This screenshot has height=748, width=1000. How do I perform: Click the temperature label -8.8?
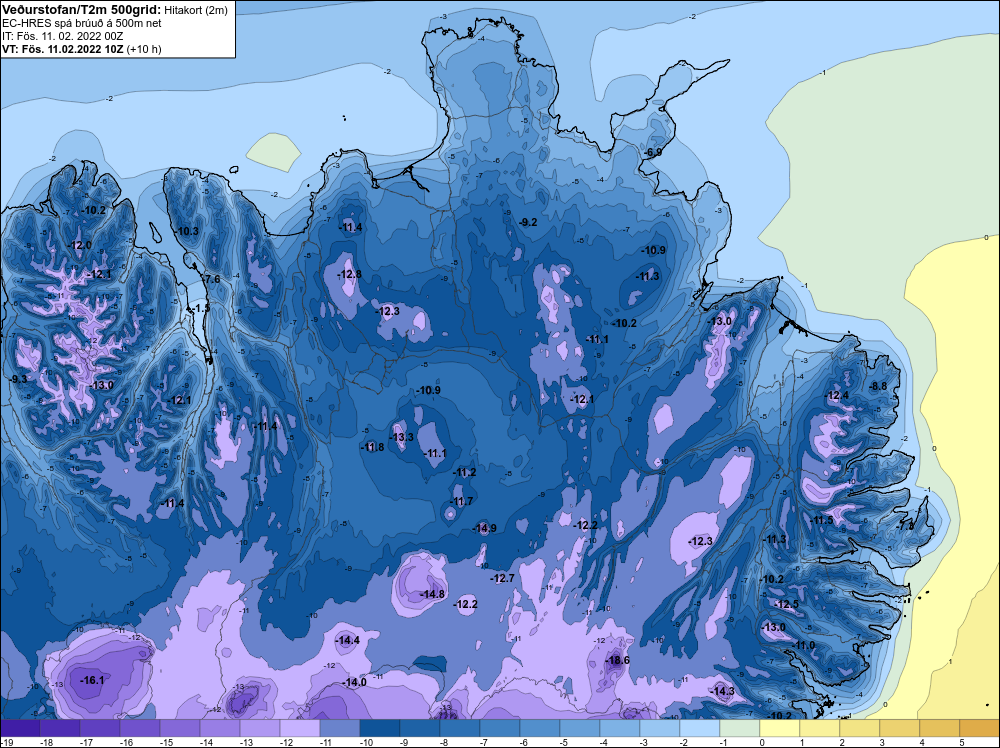(x=878, y=386)
